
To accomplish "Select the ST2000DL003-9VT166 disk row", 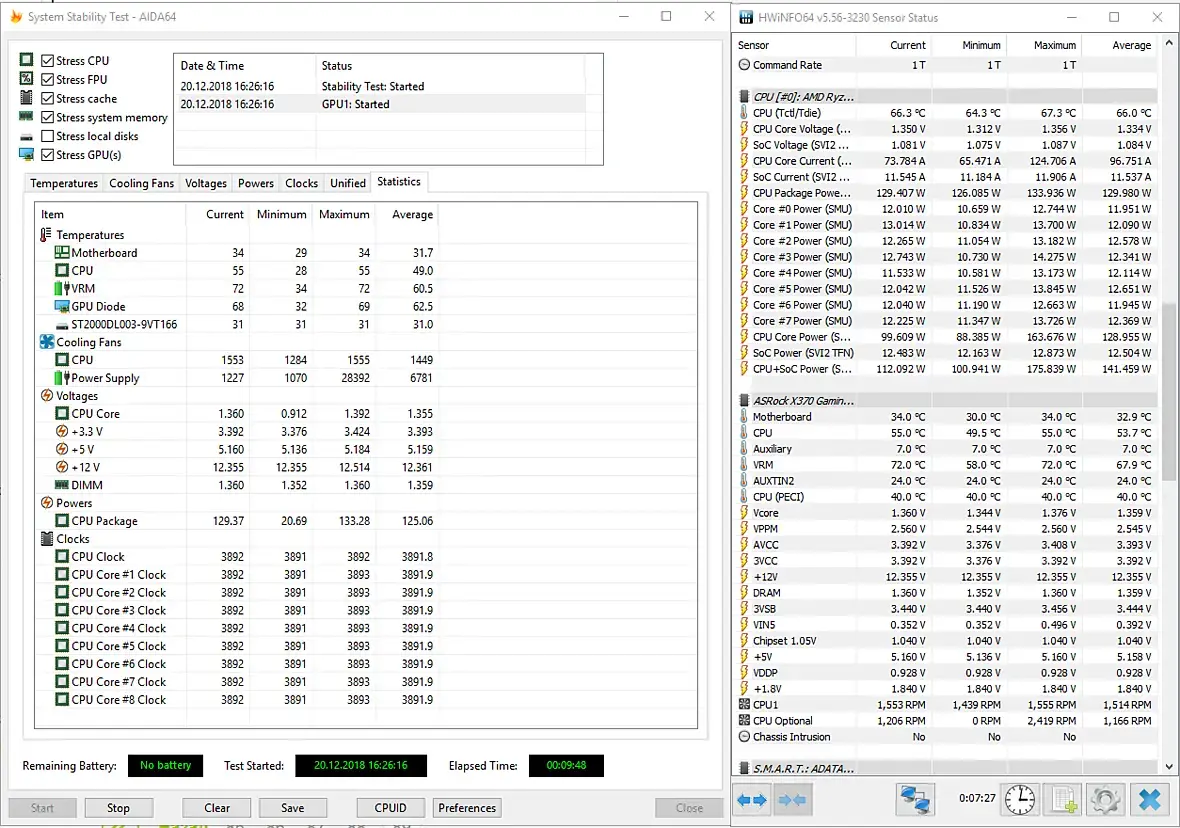I will tap(236, 324).
